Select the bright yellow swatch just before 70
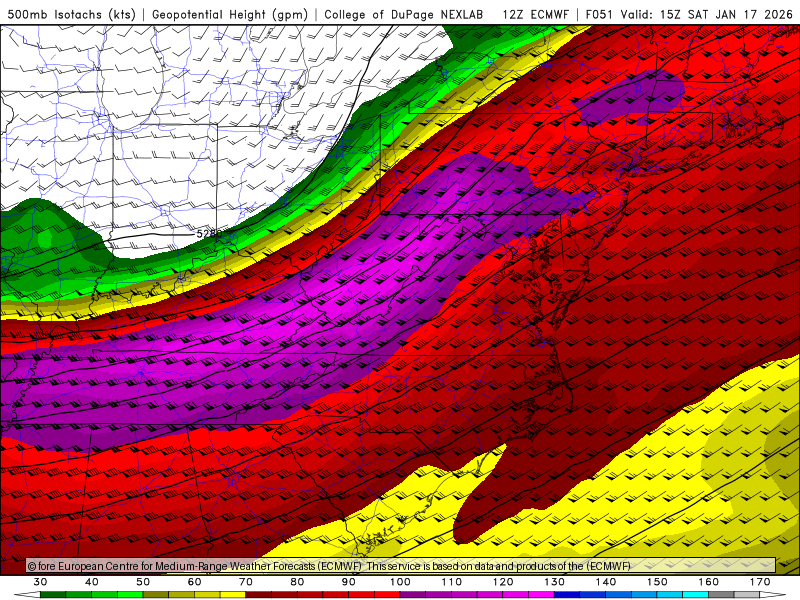 [x=233, y=595]
